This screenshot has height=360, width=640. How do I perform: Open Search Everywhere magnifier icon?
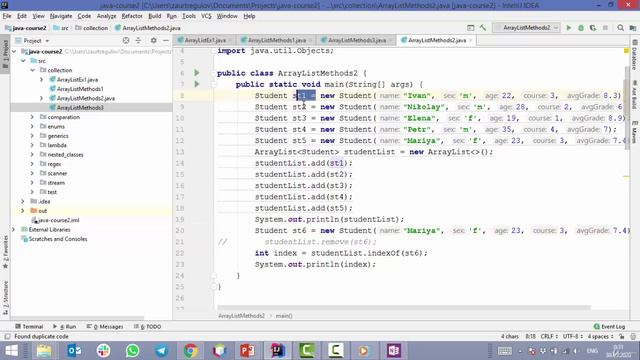point(620,28)
